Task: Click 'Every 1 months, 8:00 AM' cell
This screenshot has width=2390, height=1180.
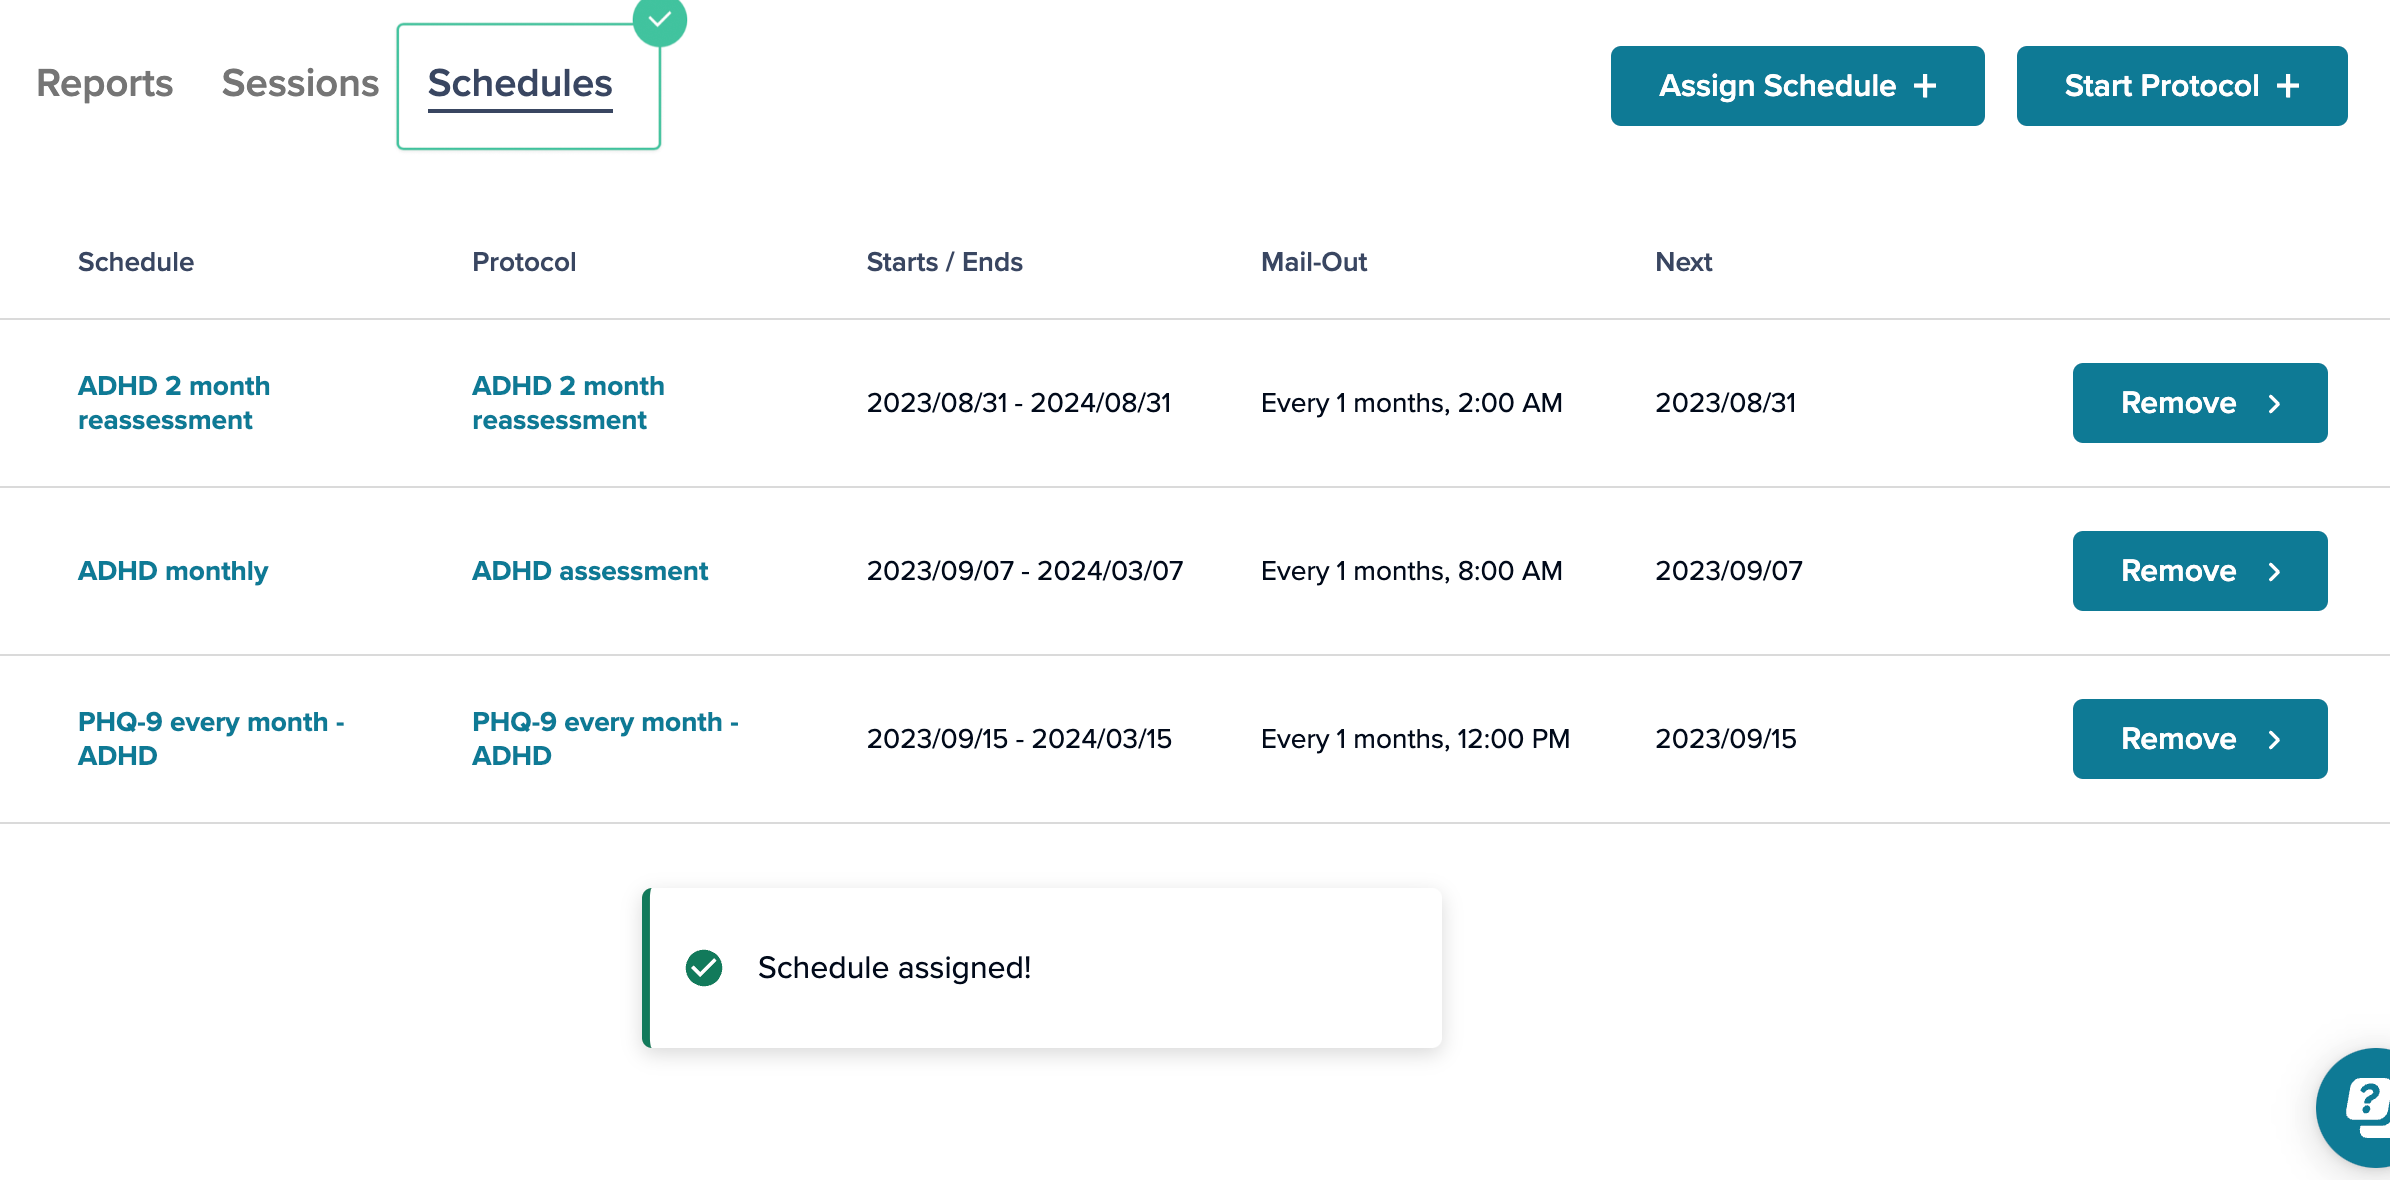Action: point(1412,571)
